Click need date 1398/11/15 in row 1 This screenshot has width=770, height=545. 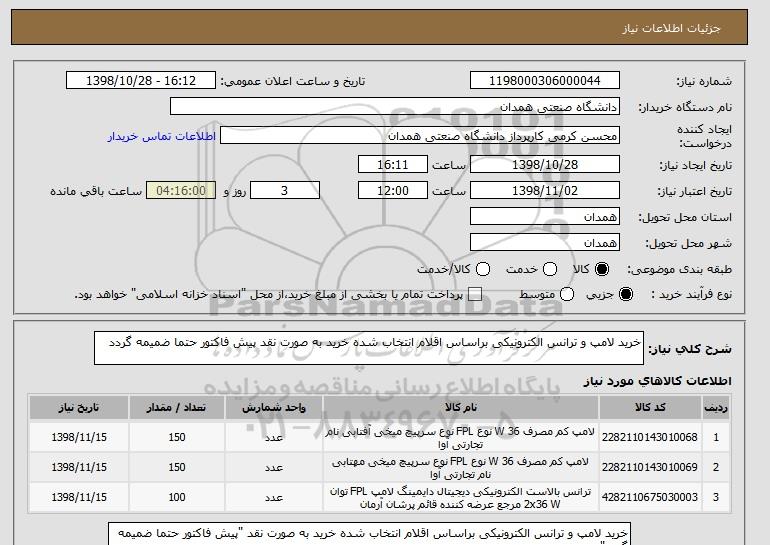[x=79, y=437]
